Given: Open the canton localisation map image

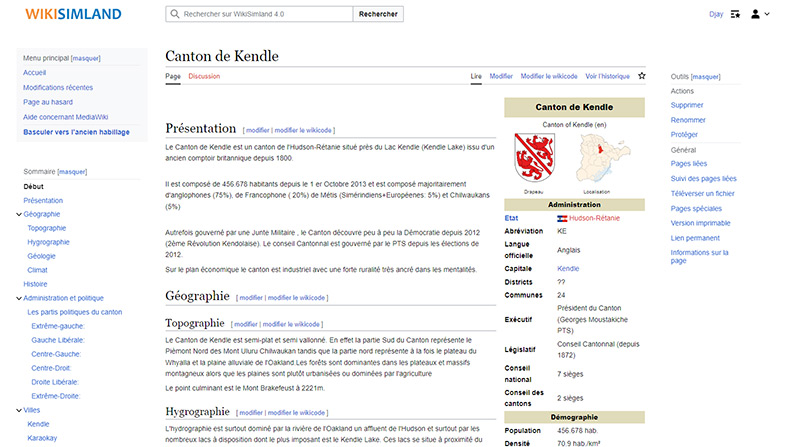Looking at the screenshot, I should coord(595,157).
